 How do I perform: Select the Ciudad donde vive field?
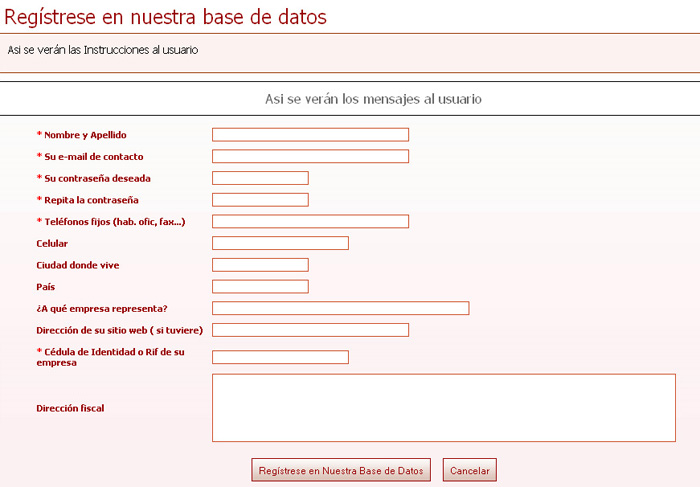260,265
